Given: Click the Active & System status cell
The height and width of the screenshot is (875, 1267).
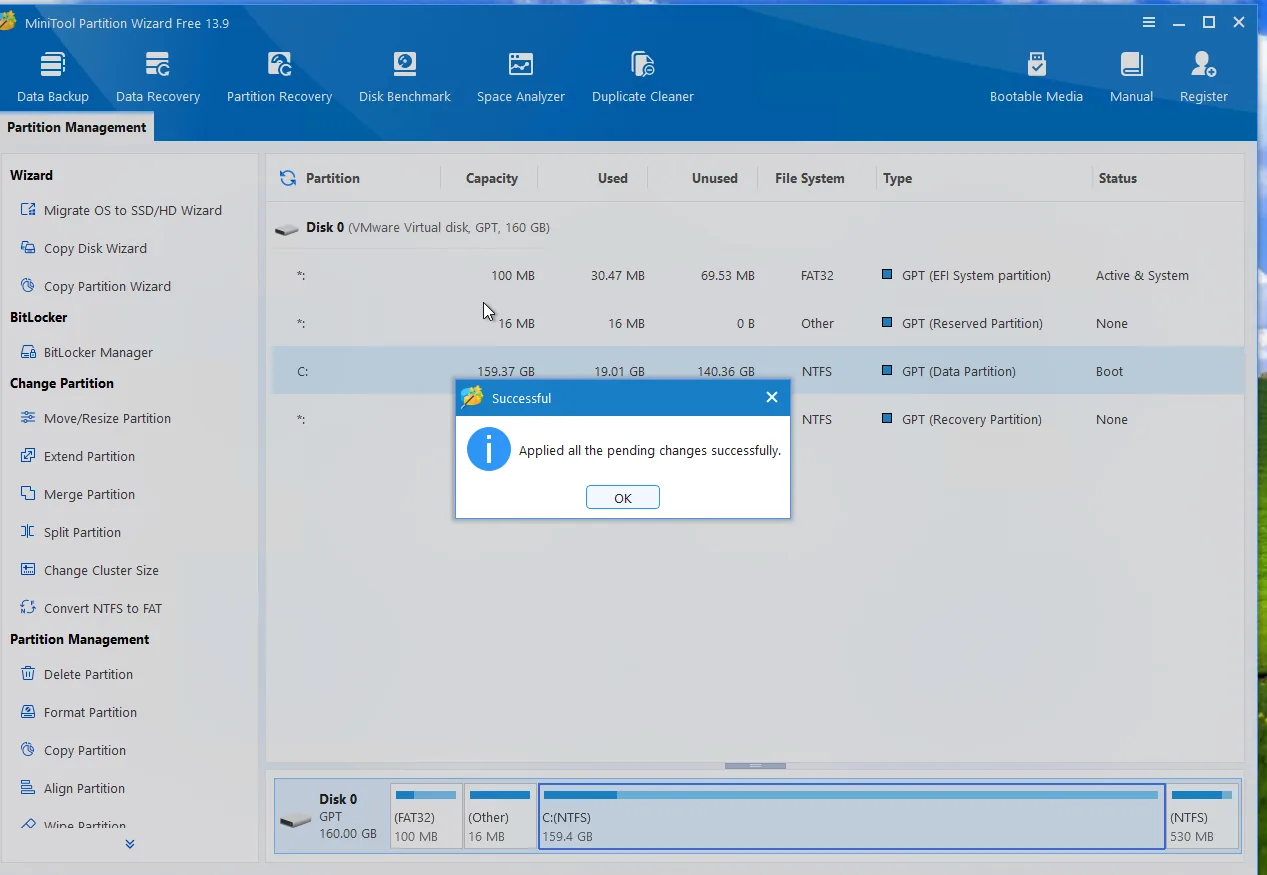Looking at the screenshot, I should 1142,275.
